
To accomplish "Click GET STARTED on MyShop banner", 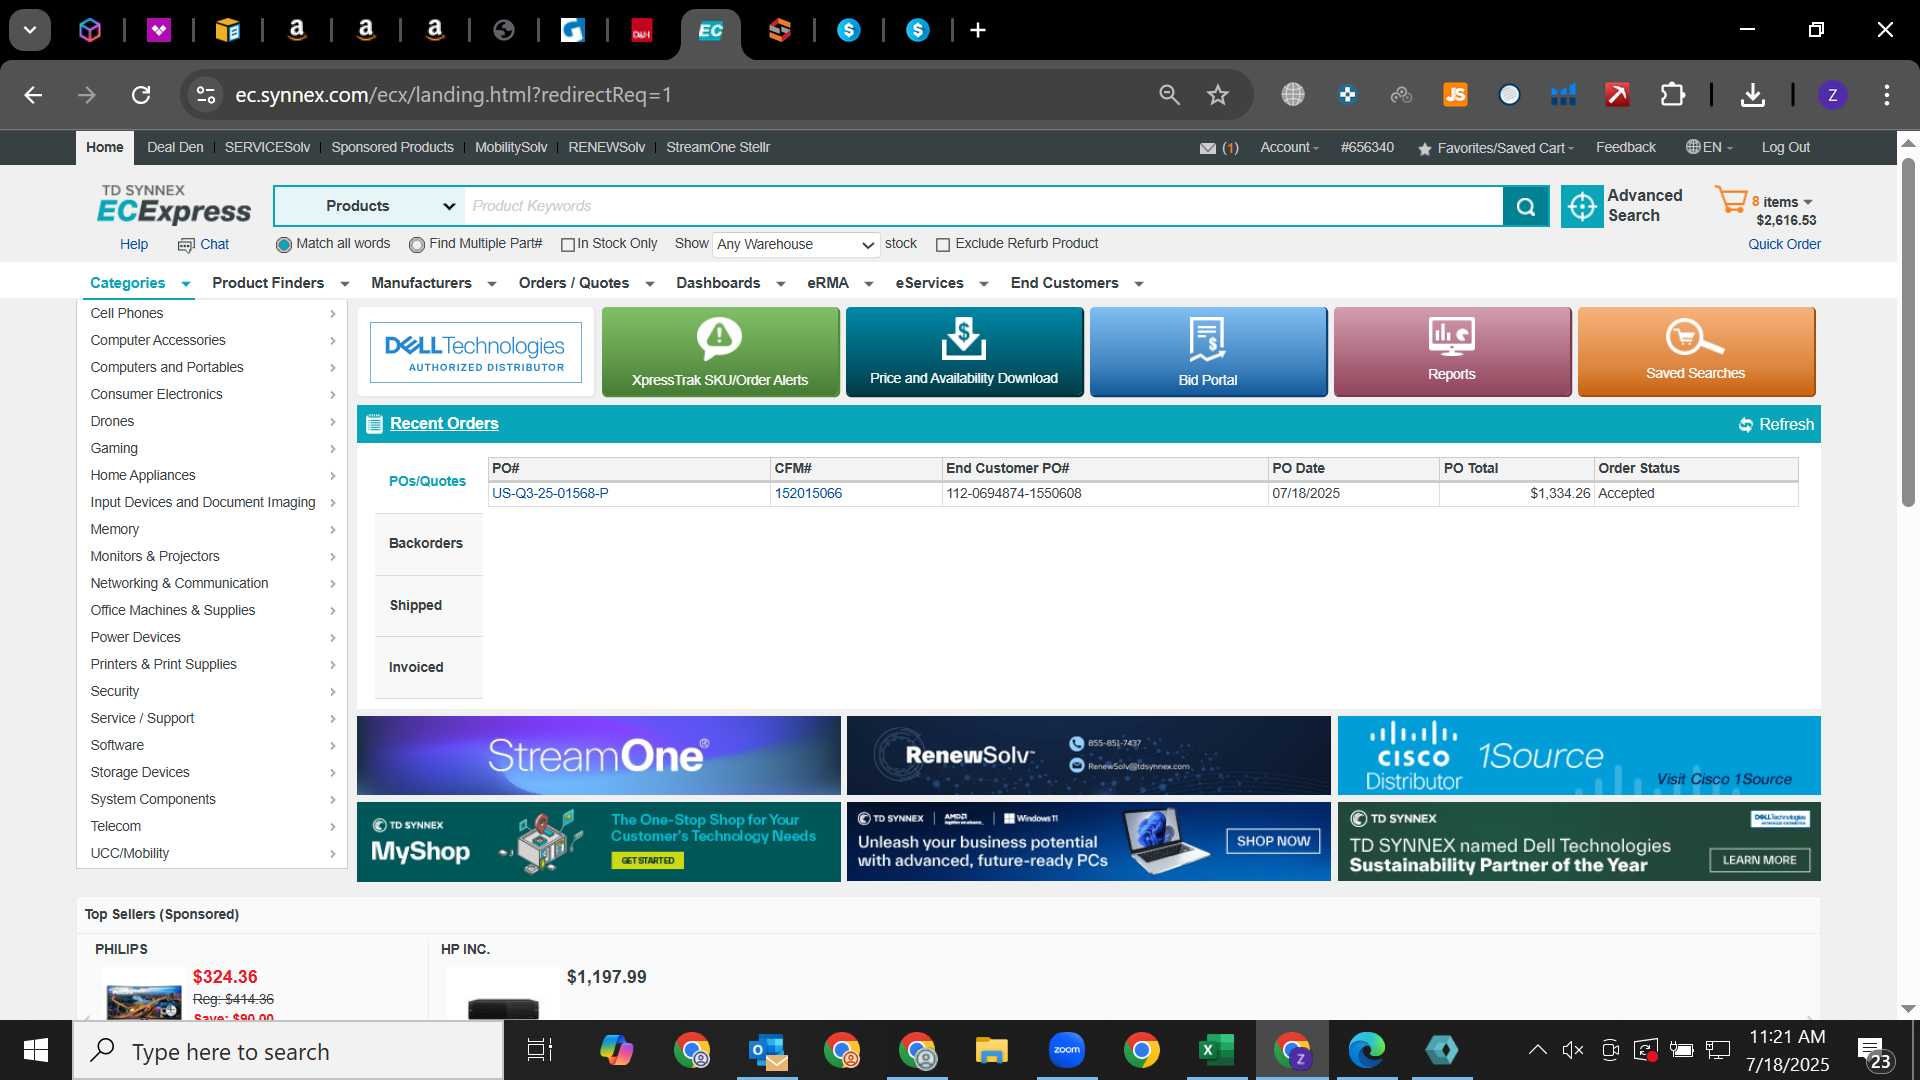I will [648, 861].
